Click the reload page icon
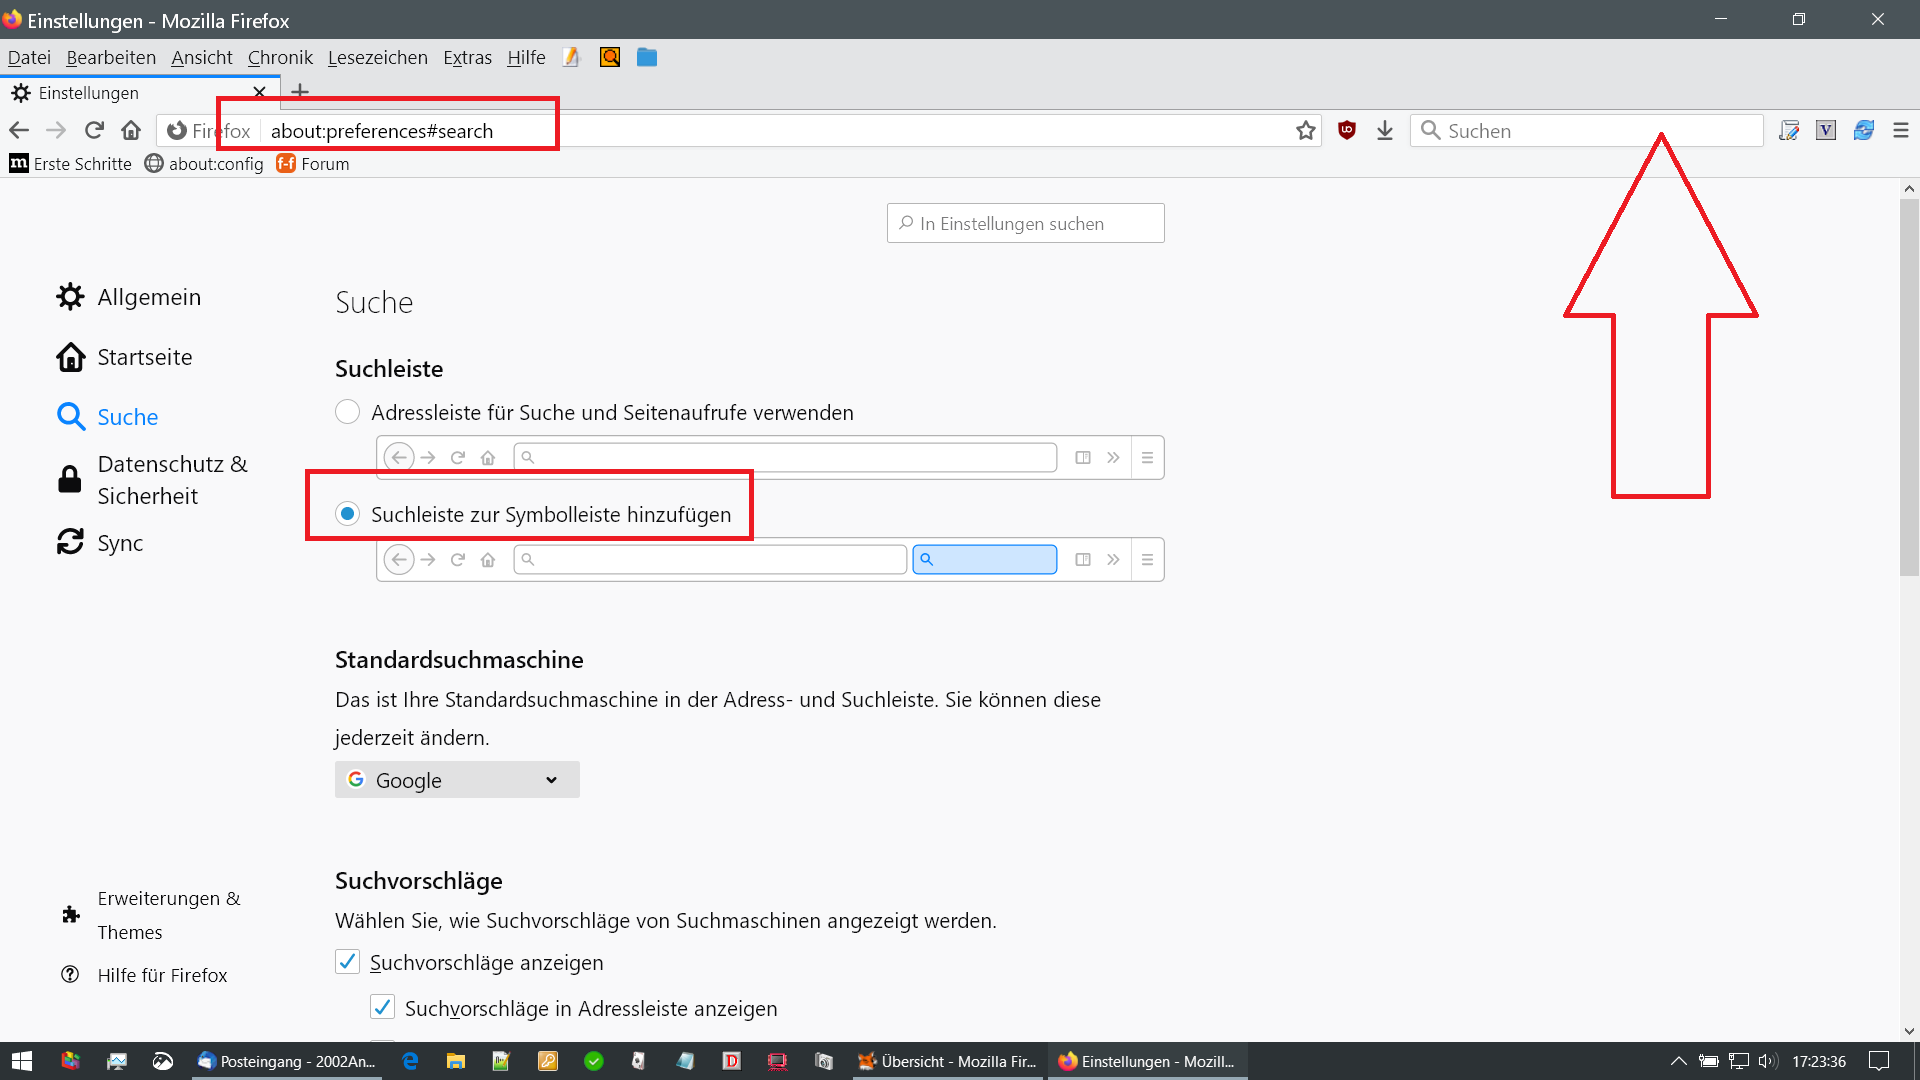Screen dimensions: 1920x1080 (94, 130)
